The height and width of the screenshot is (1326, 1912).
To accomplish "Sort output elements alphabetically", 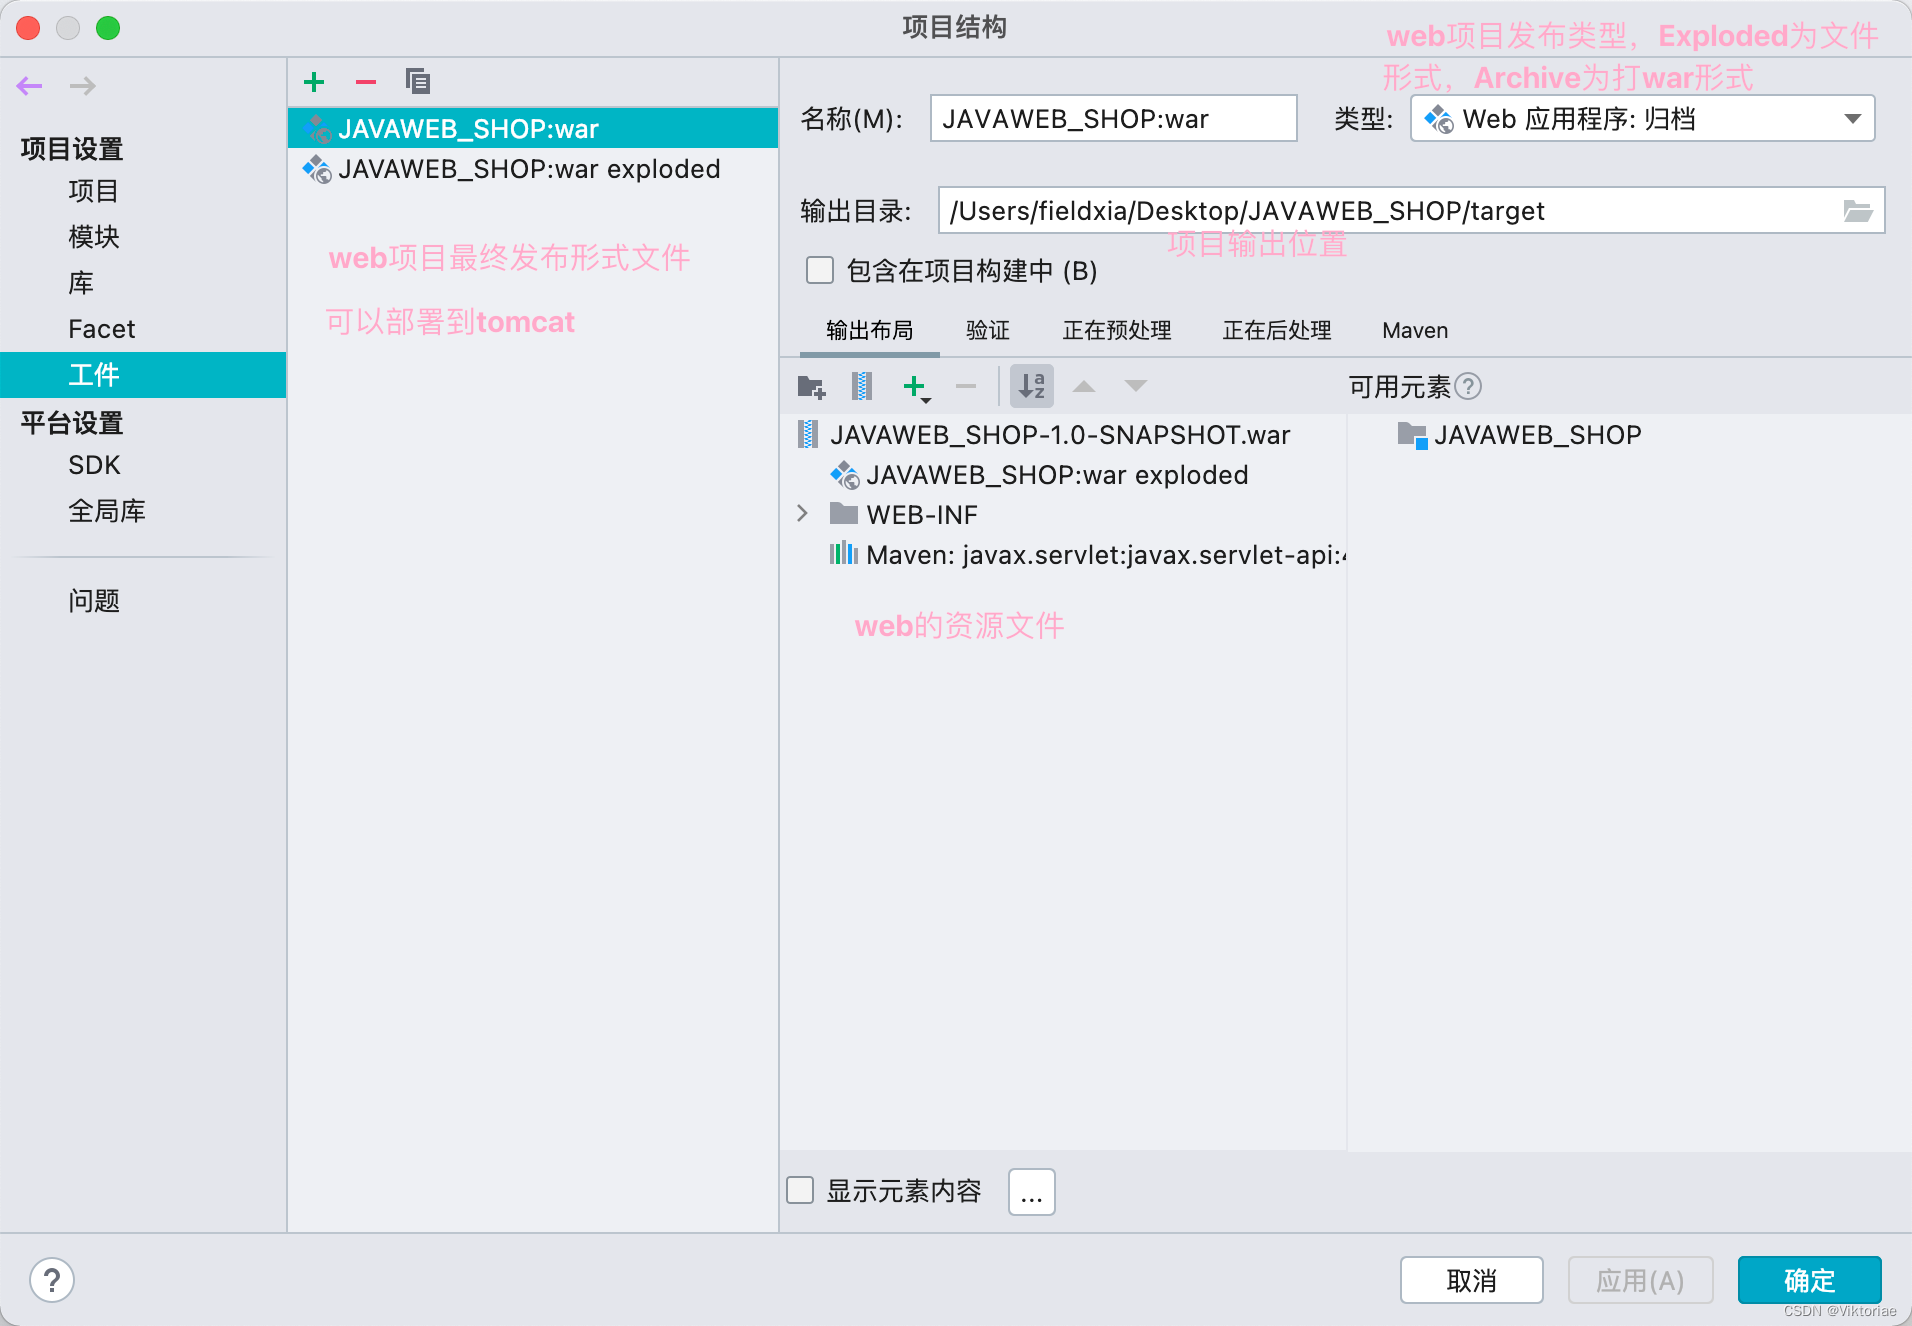I will [1032, 386].
